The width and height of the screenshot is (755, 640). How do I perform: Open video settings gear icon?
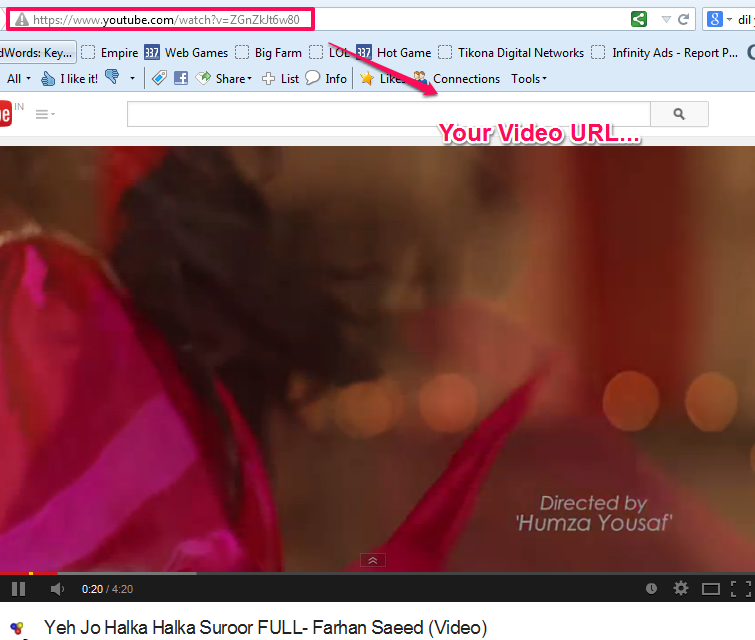[681, 588]
